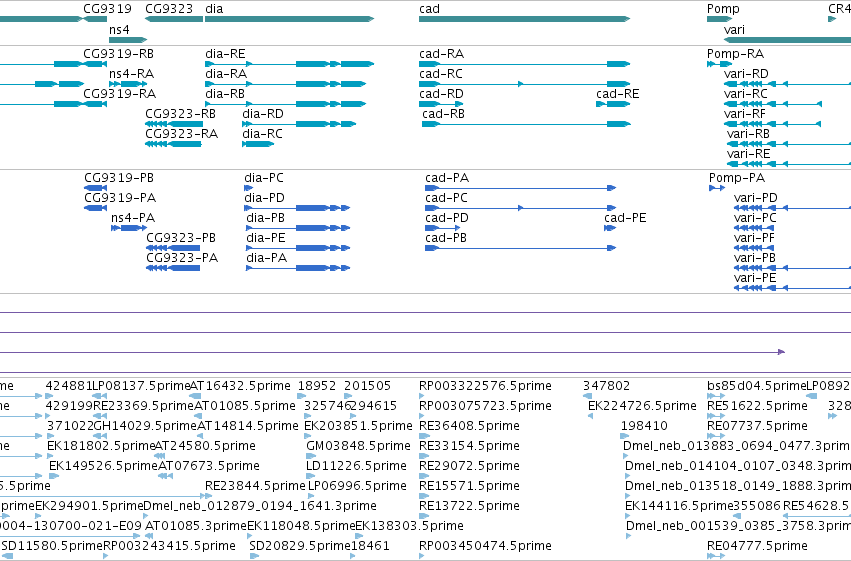
Task: Select the Pomp-RA transcript label
Action: (x=735, y=54)
